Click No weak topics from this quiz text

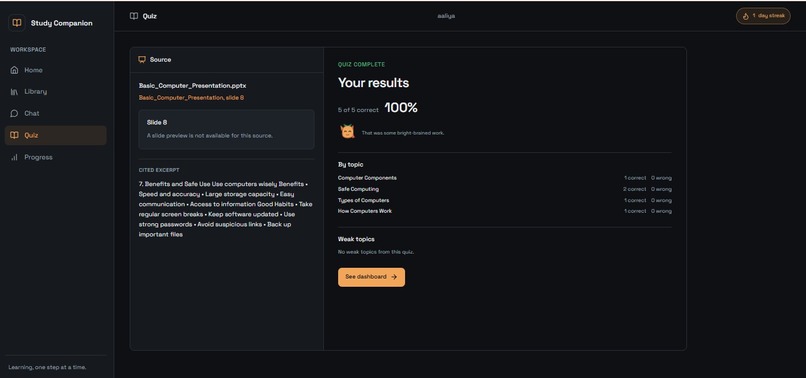pyautogui.click(x=376, y=252)
